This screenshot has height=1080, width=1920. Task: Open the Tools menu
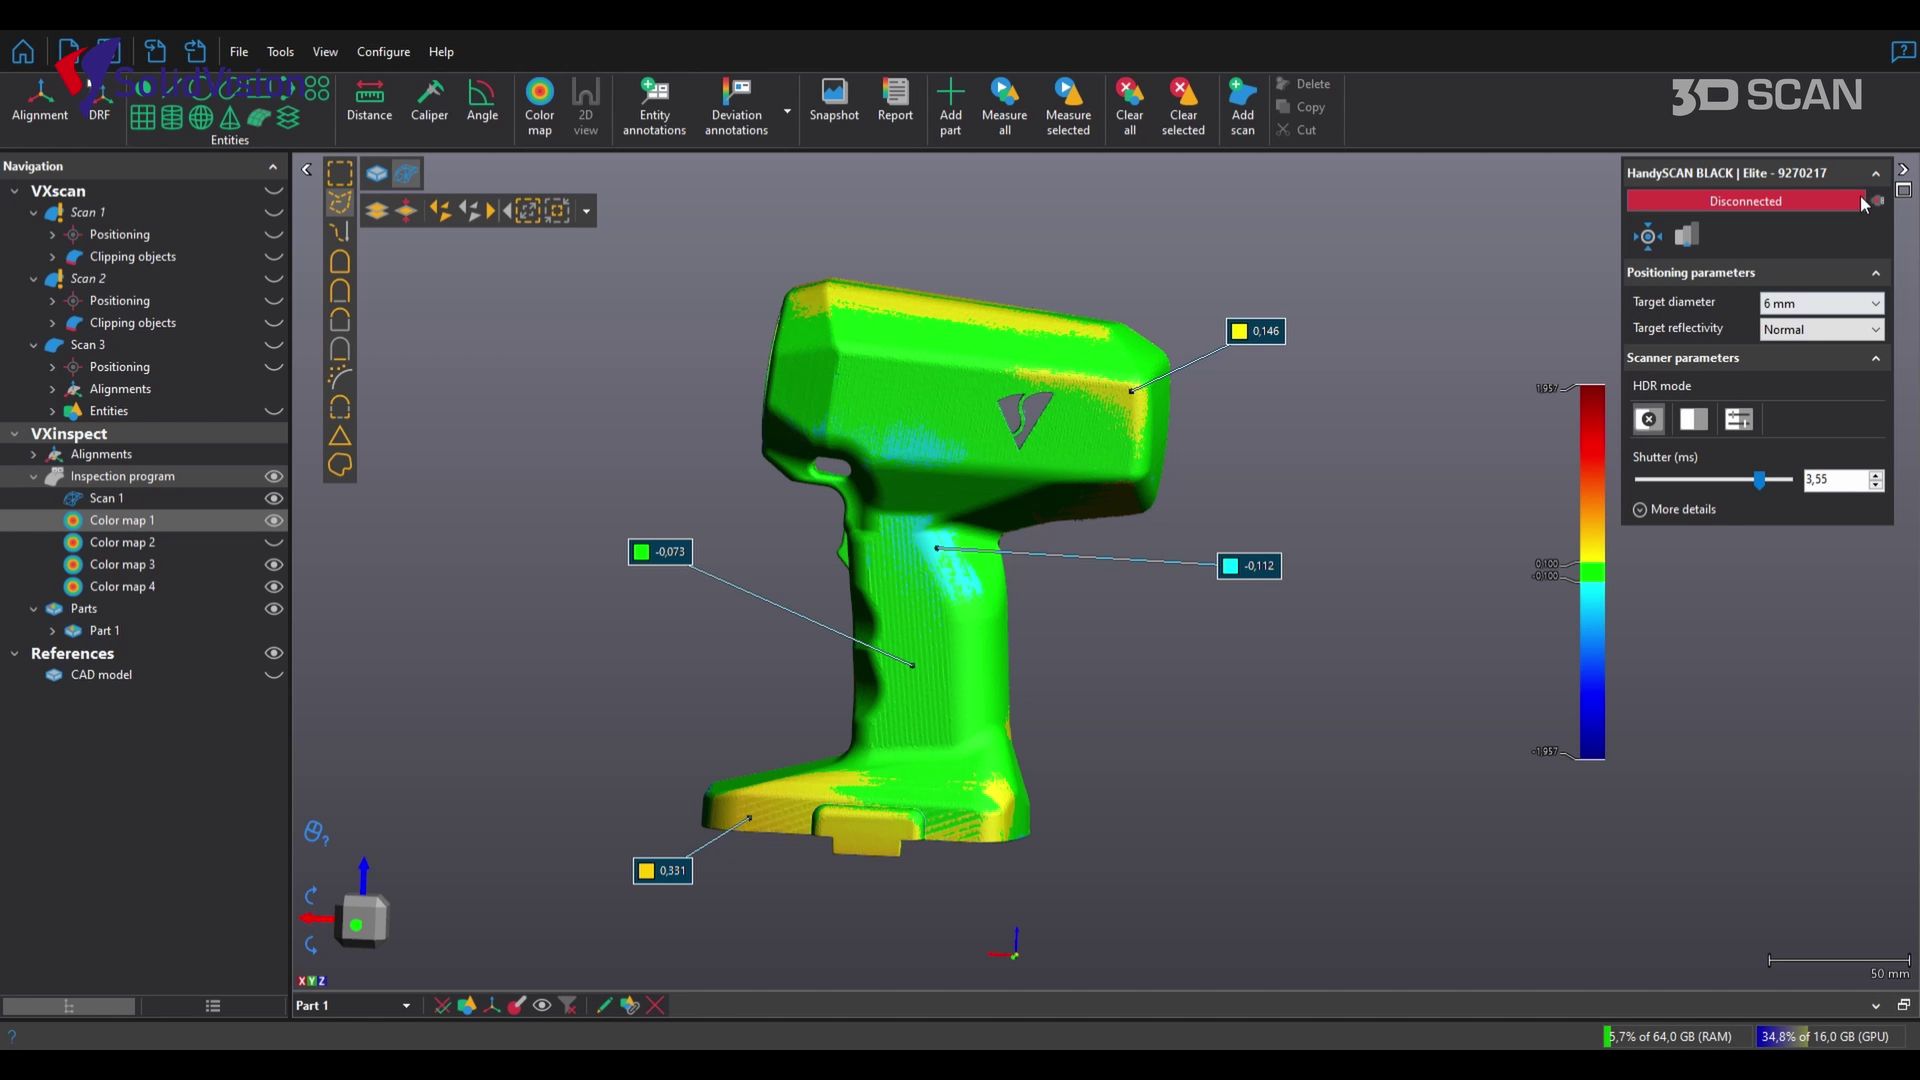tap(280, 52)
